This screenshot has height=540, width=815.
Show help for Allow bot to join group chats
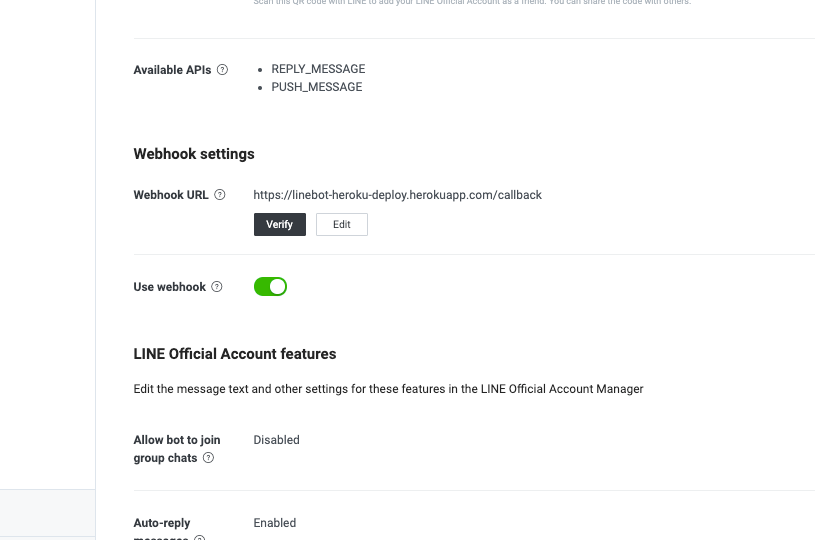(209, 458)
